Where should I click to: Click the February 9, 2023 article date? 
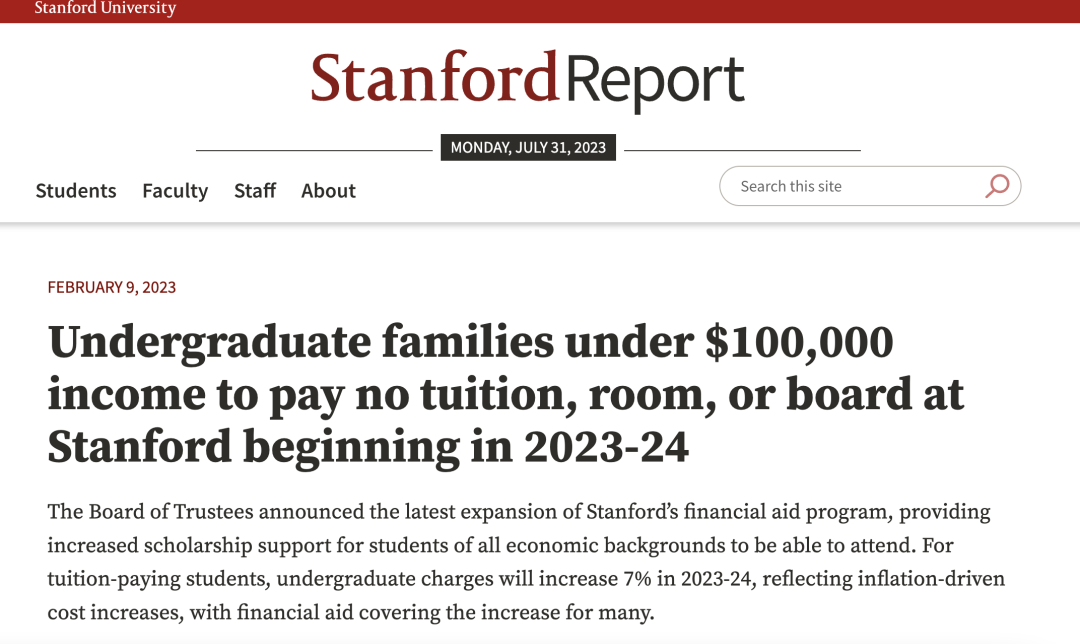(112, 287)
